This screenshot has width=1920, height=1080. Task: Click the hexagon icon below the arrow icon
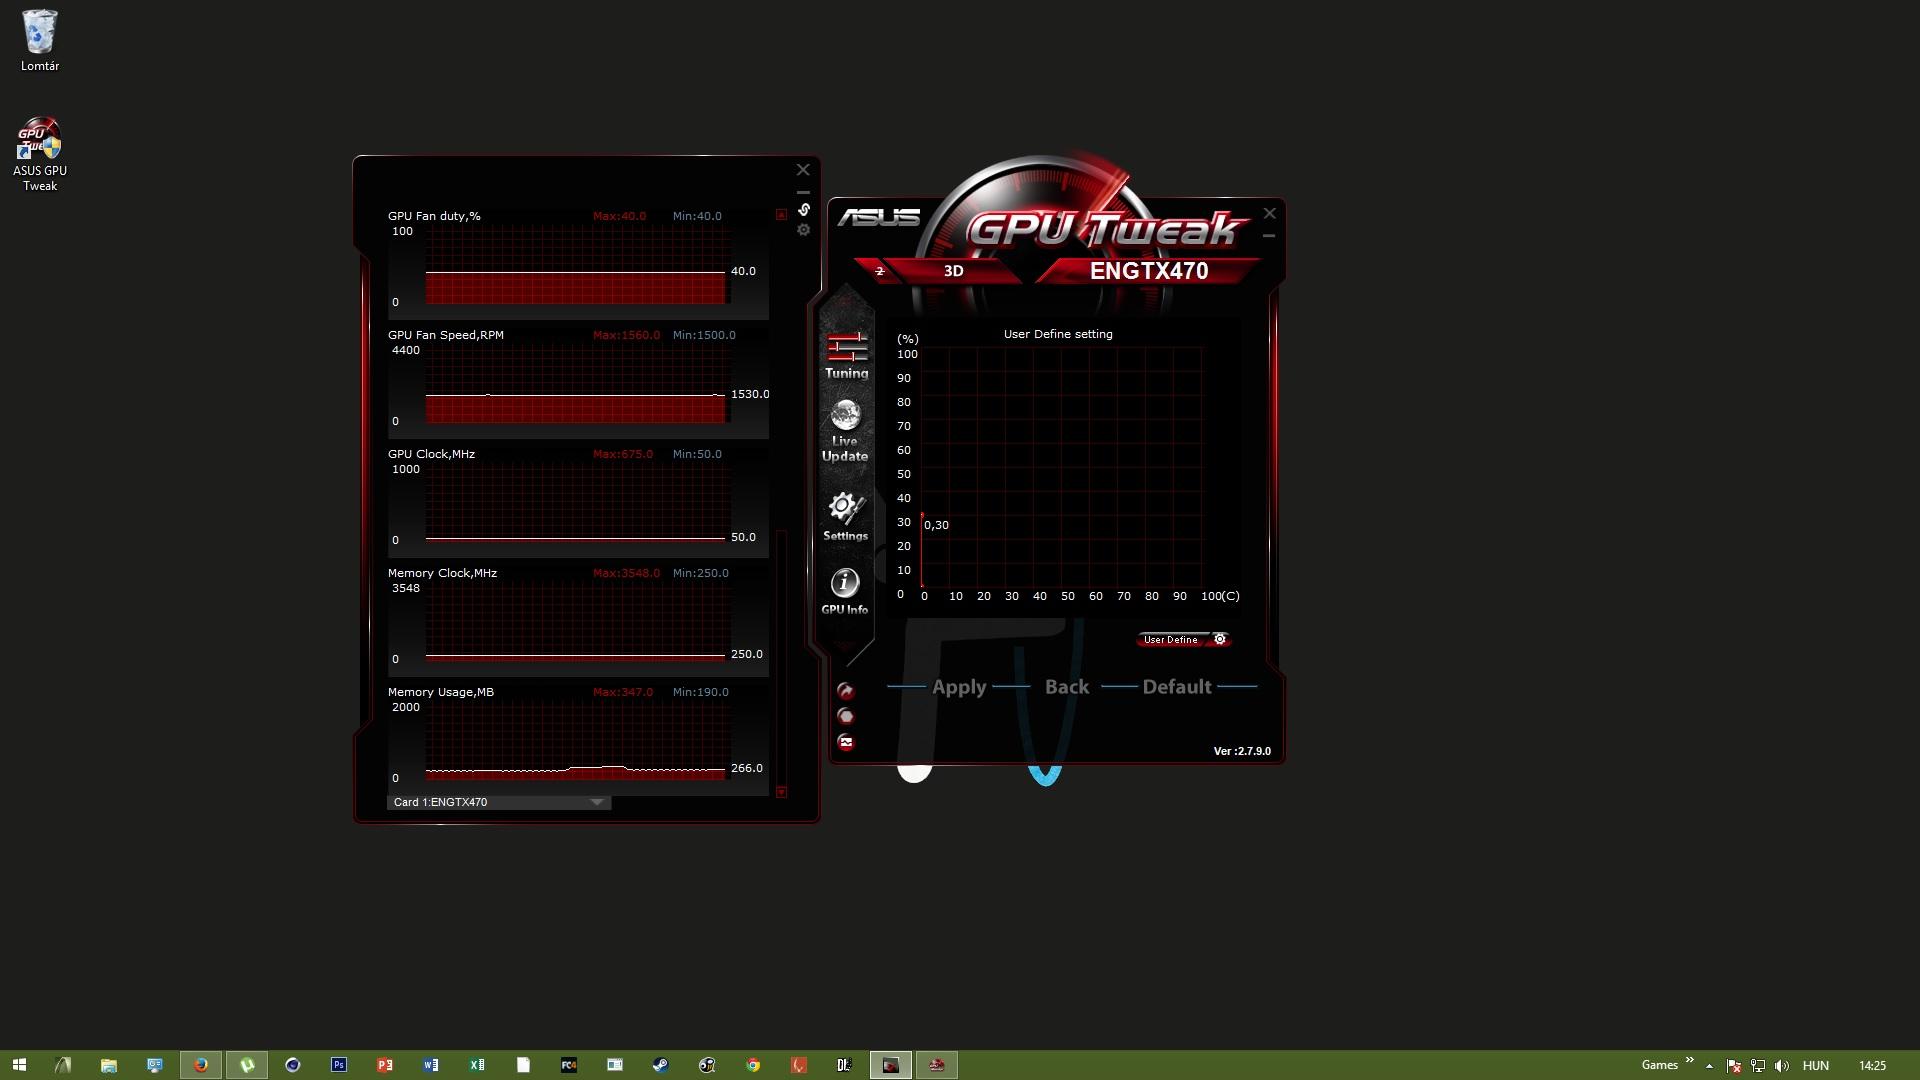pos(846,716)
